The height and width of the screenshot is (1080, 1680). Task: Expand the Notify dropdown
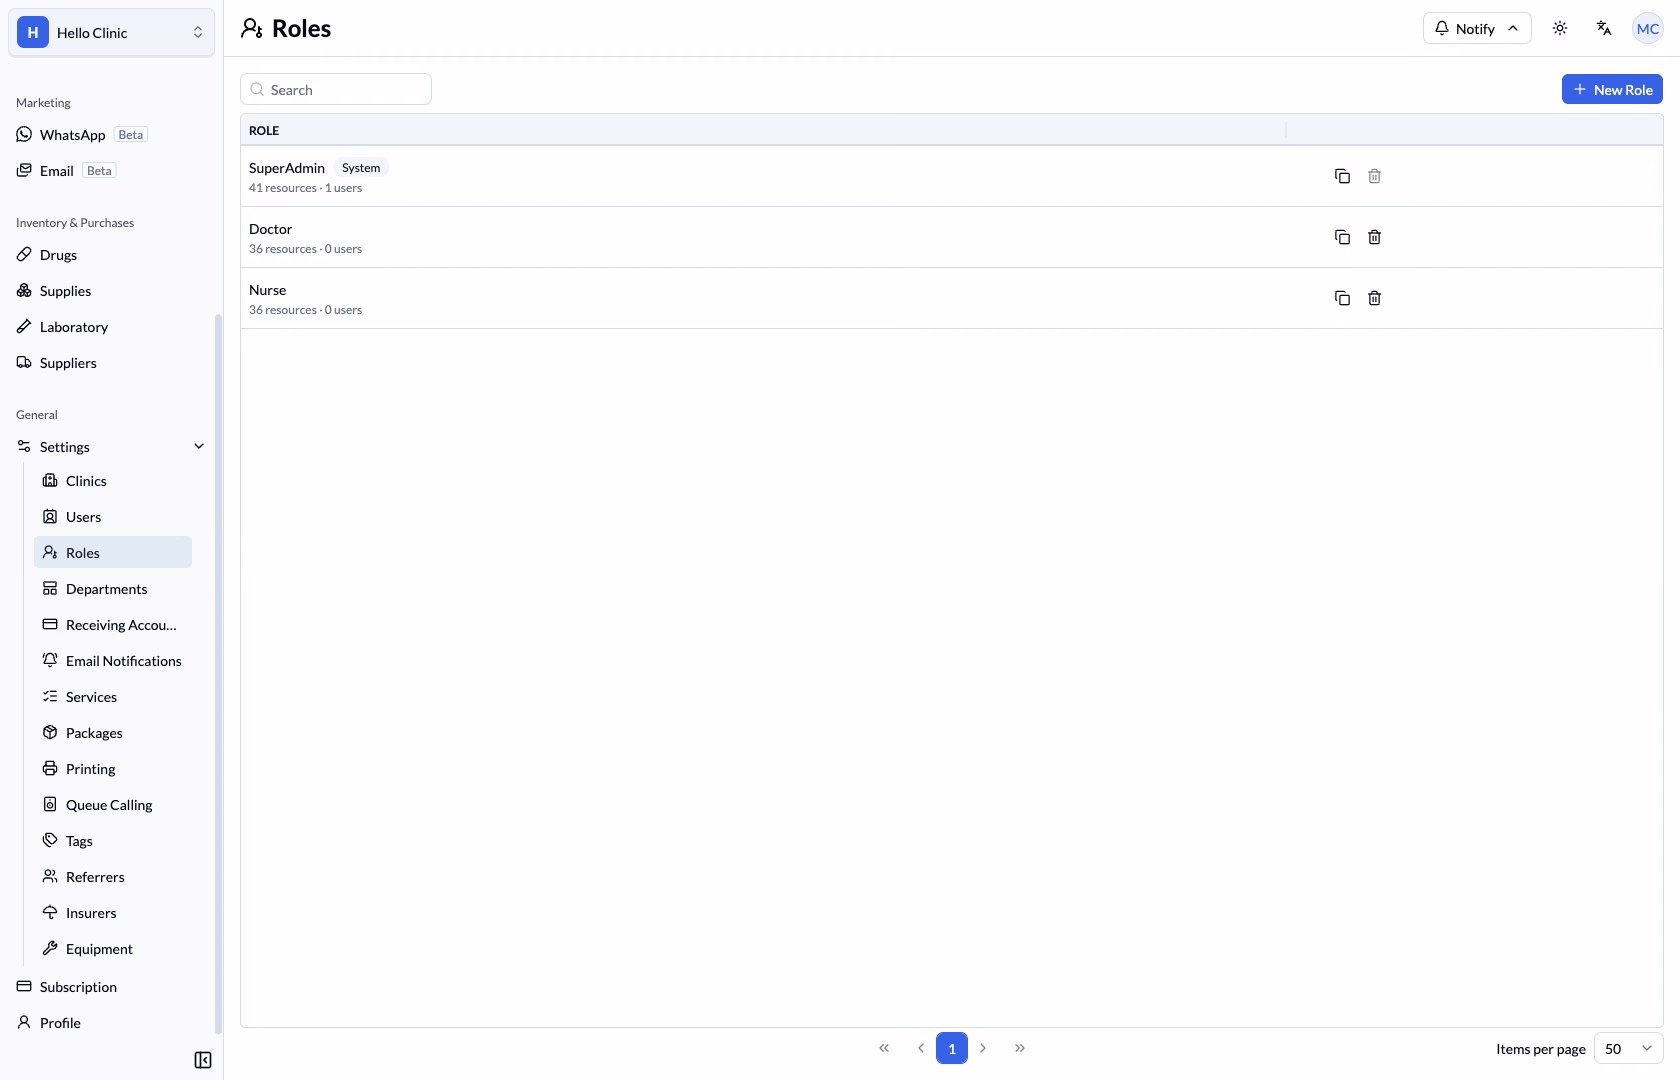[1477, 28]
